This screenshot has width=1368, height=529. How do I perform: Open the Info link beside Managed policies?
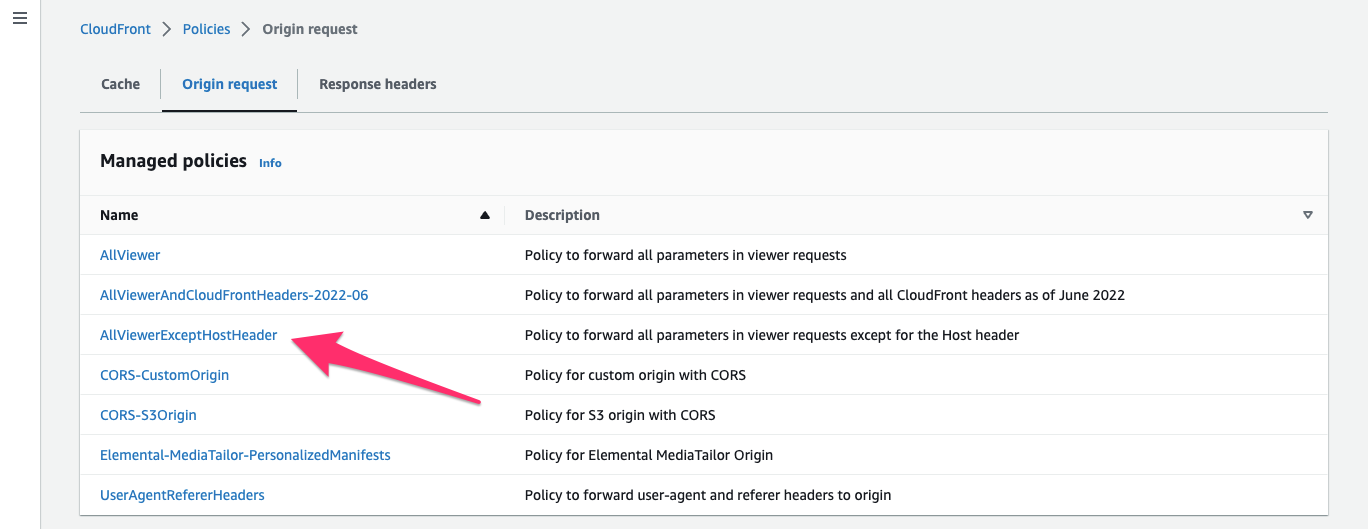click(270, 163)
